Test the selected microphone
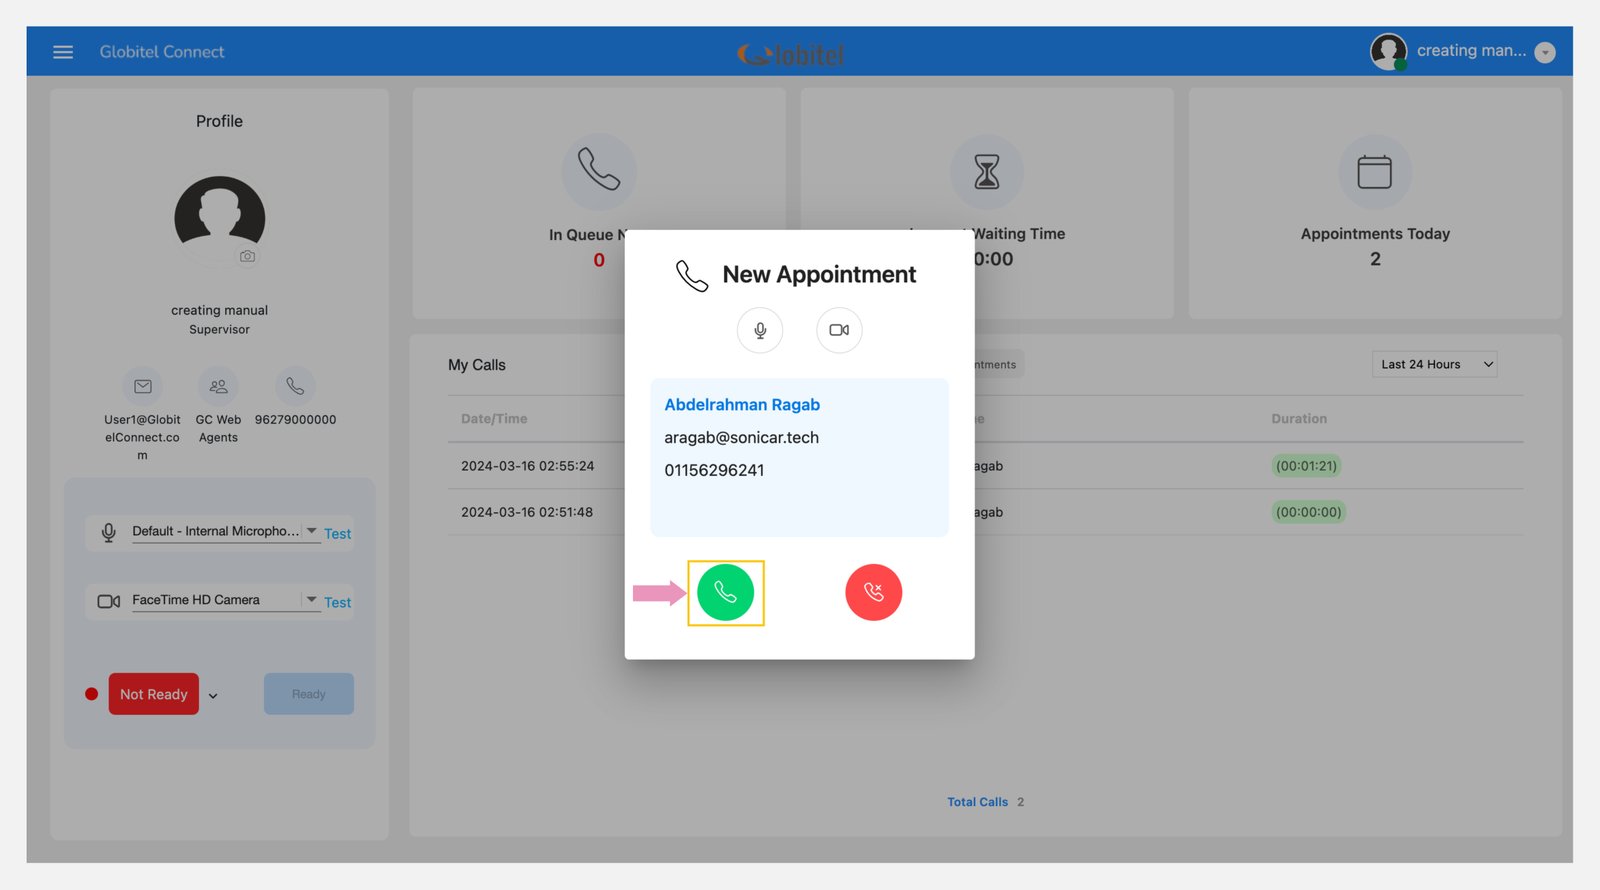Screen dimensions: 1600x890 click(x=338, y=534)
